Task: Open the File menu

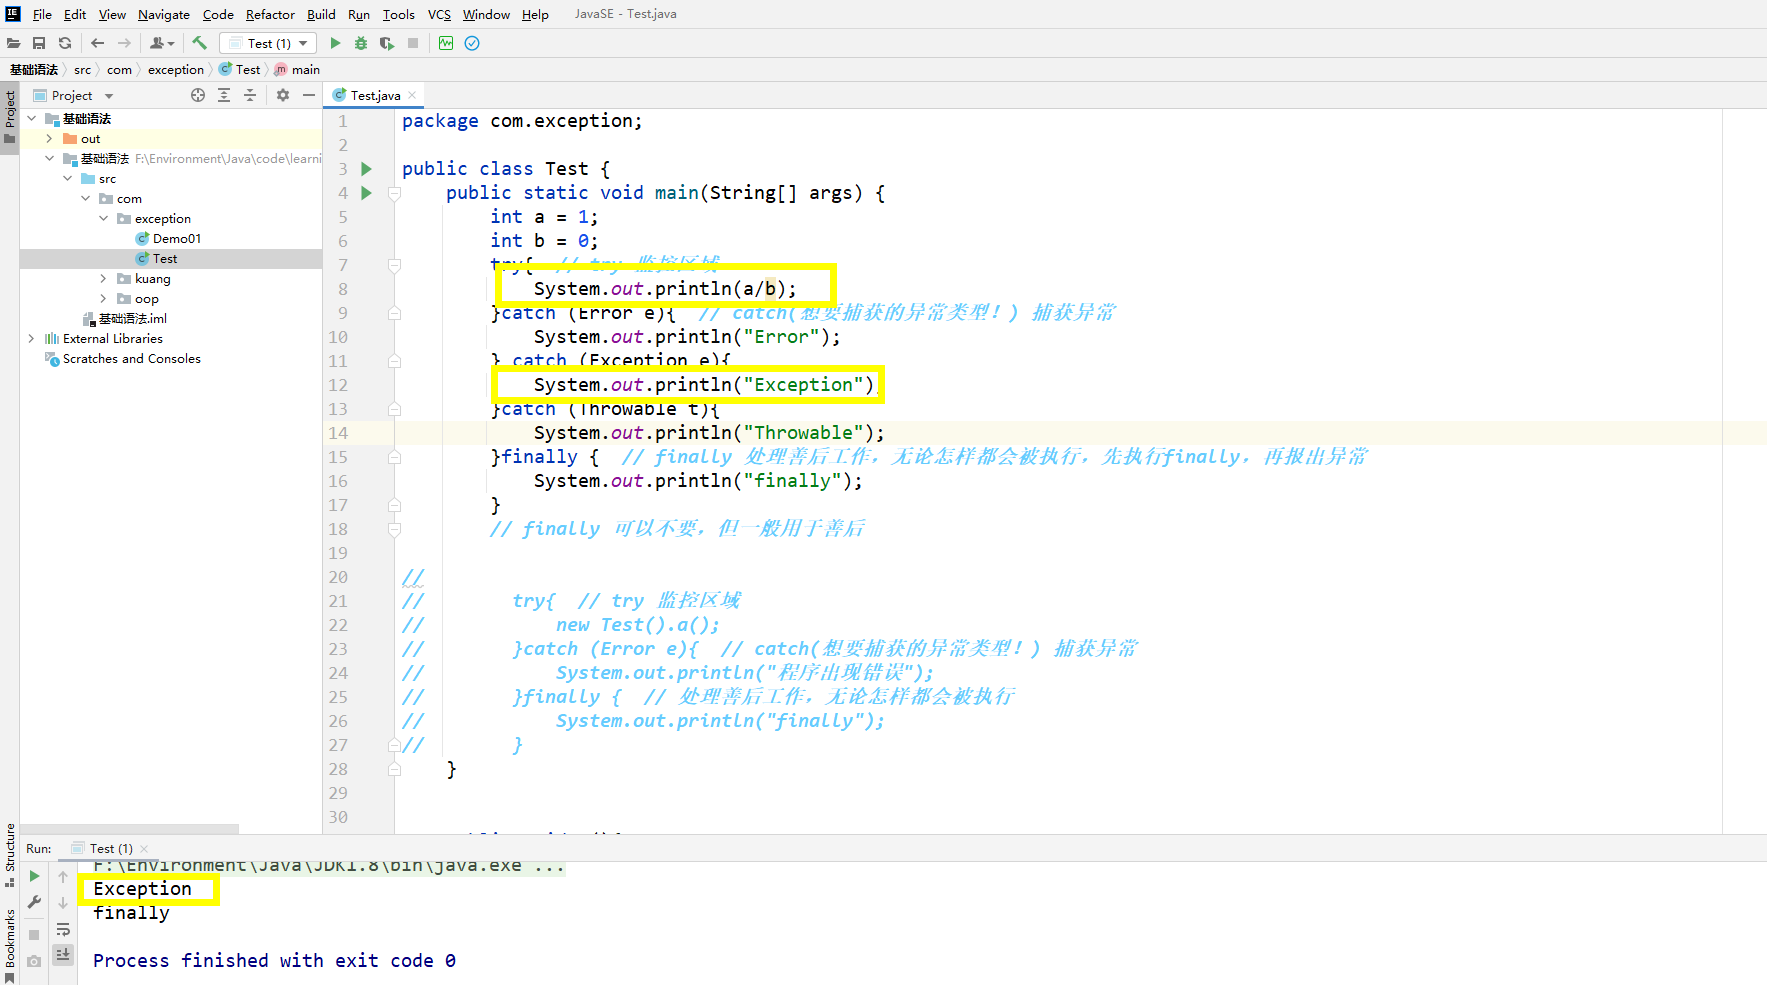Action: [42, 14]
